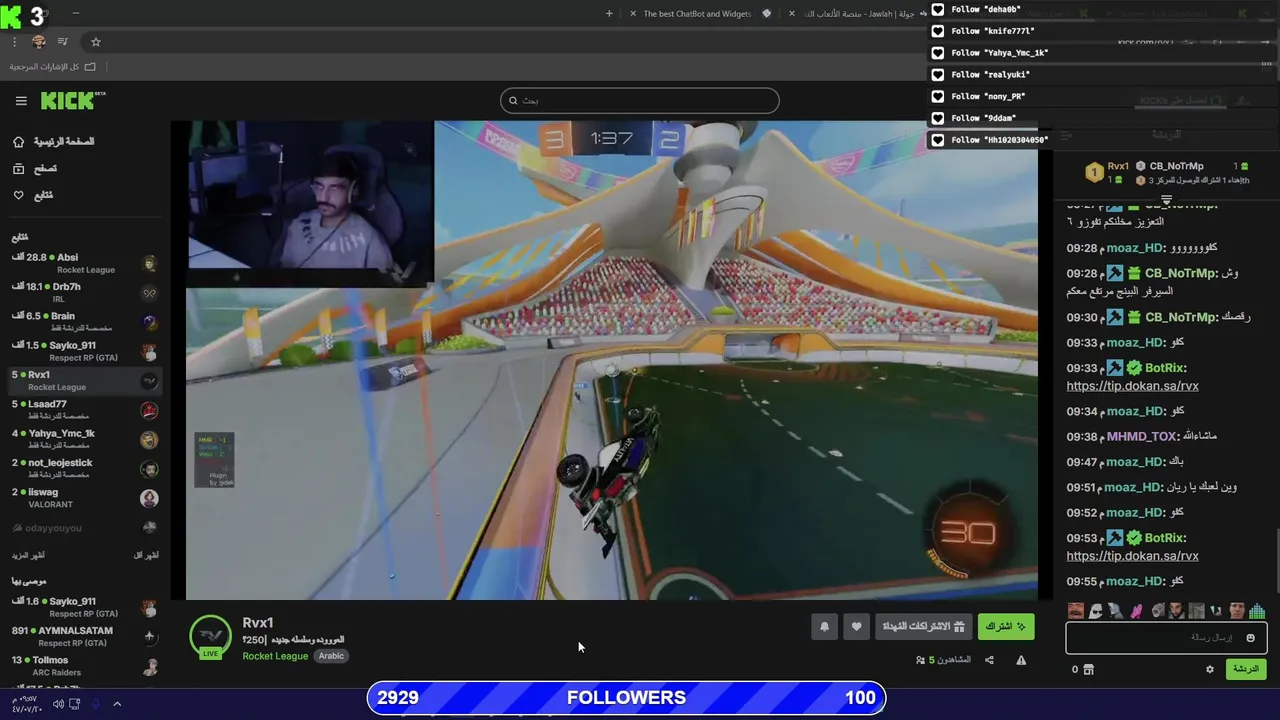The image size is (1280, 720).
Task: Click the green bars emote in chat
Action: coord(1257,611)
